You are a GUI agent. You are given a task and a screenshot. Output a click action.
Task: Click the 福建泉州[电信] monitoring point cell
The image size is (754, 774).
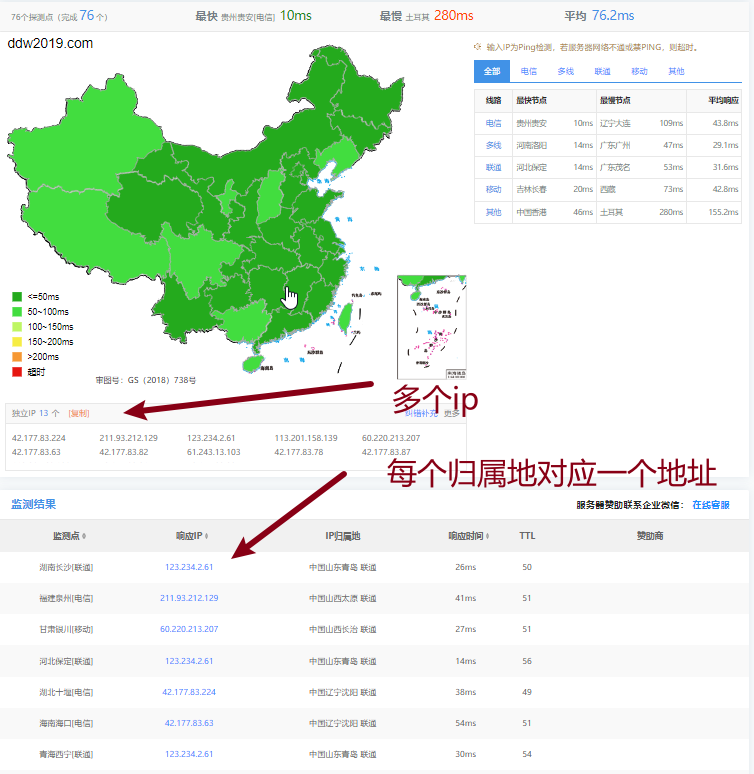coord(66,599)
